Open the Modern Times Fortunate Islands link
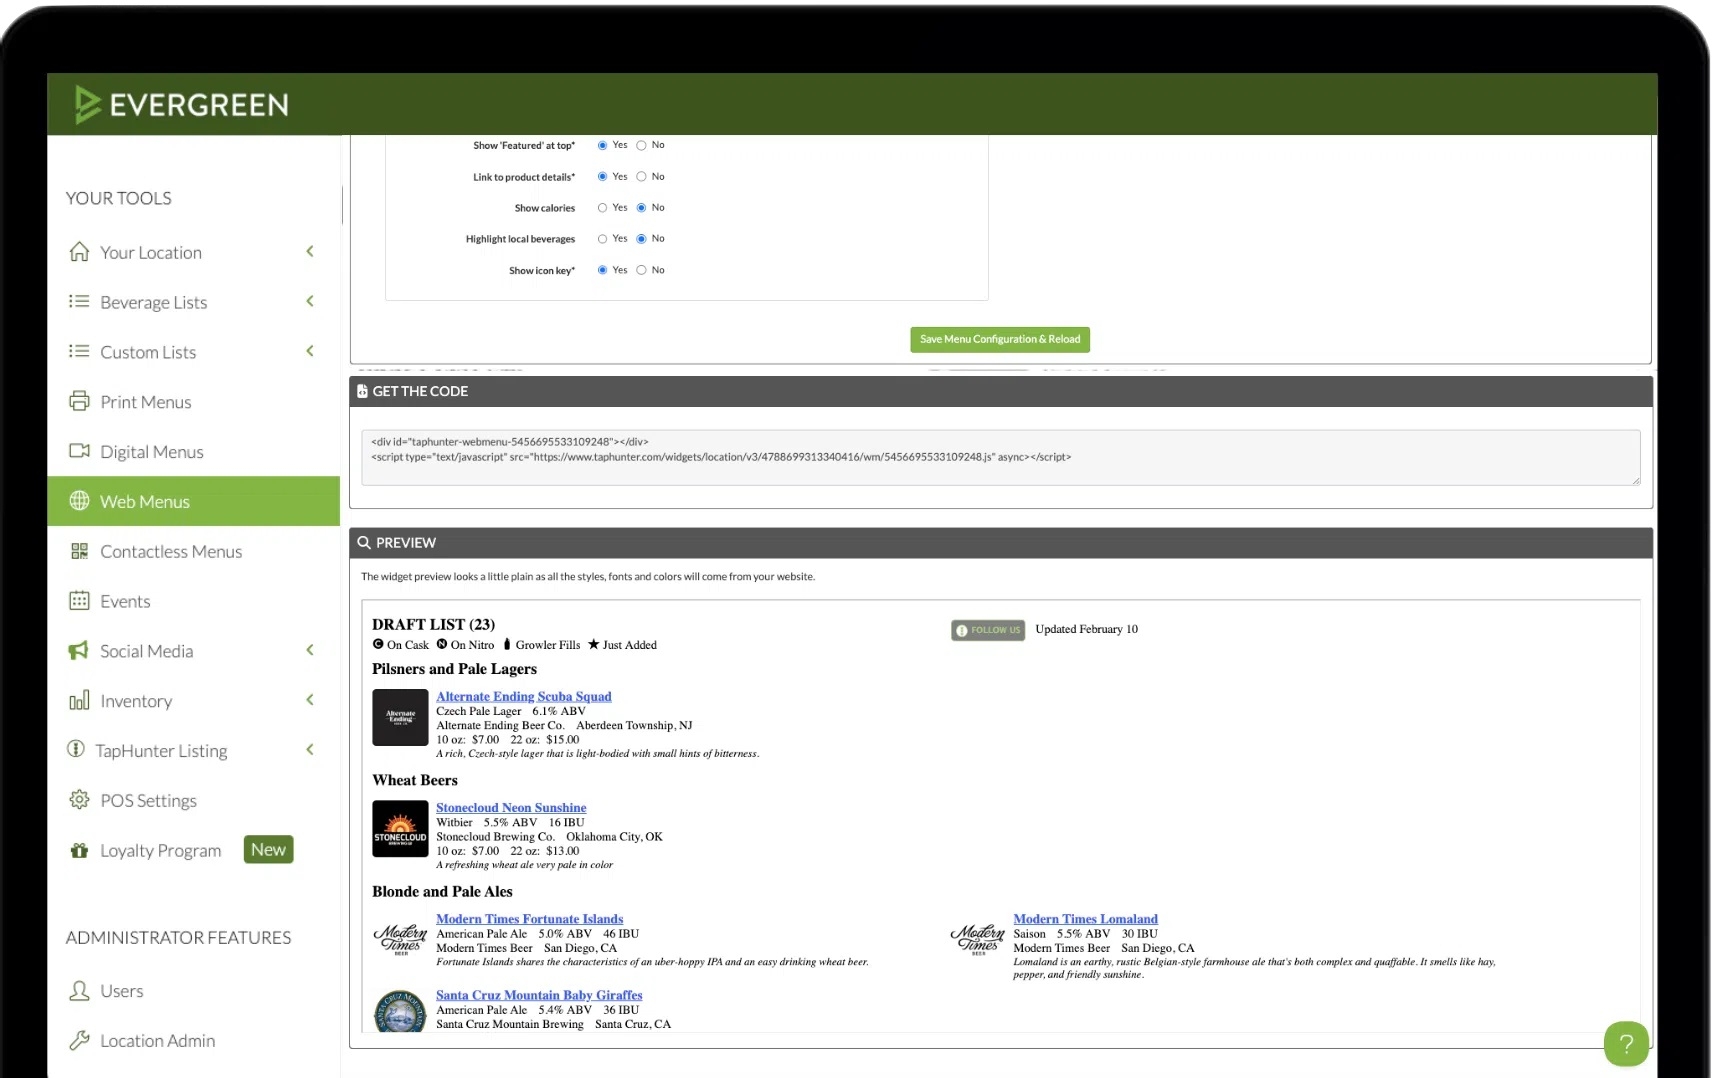This screenshot has width=1717, height=1078. 529,919
